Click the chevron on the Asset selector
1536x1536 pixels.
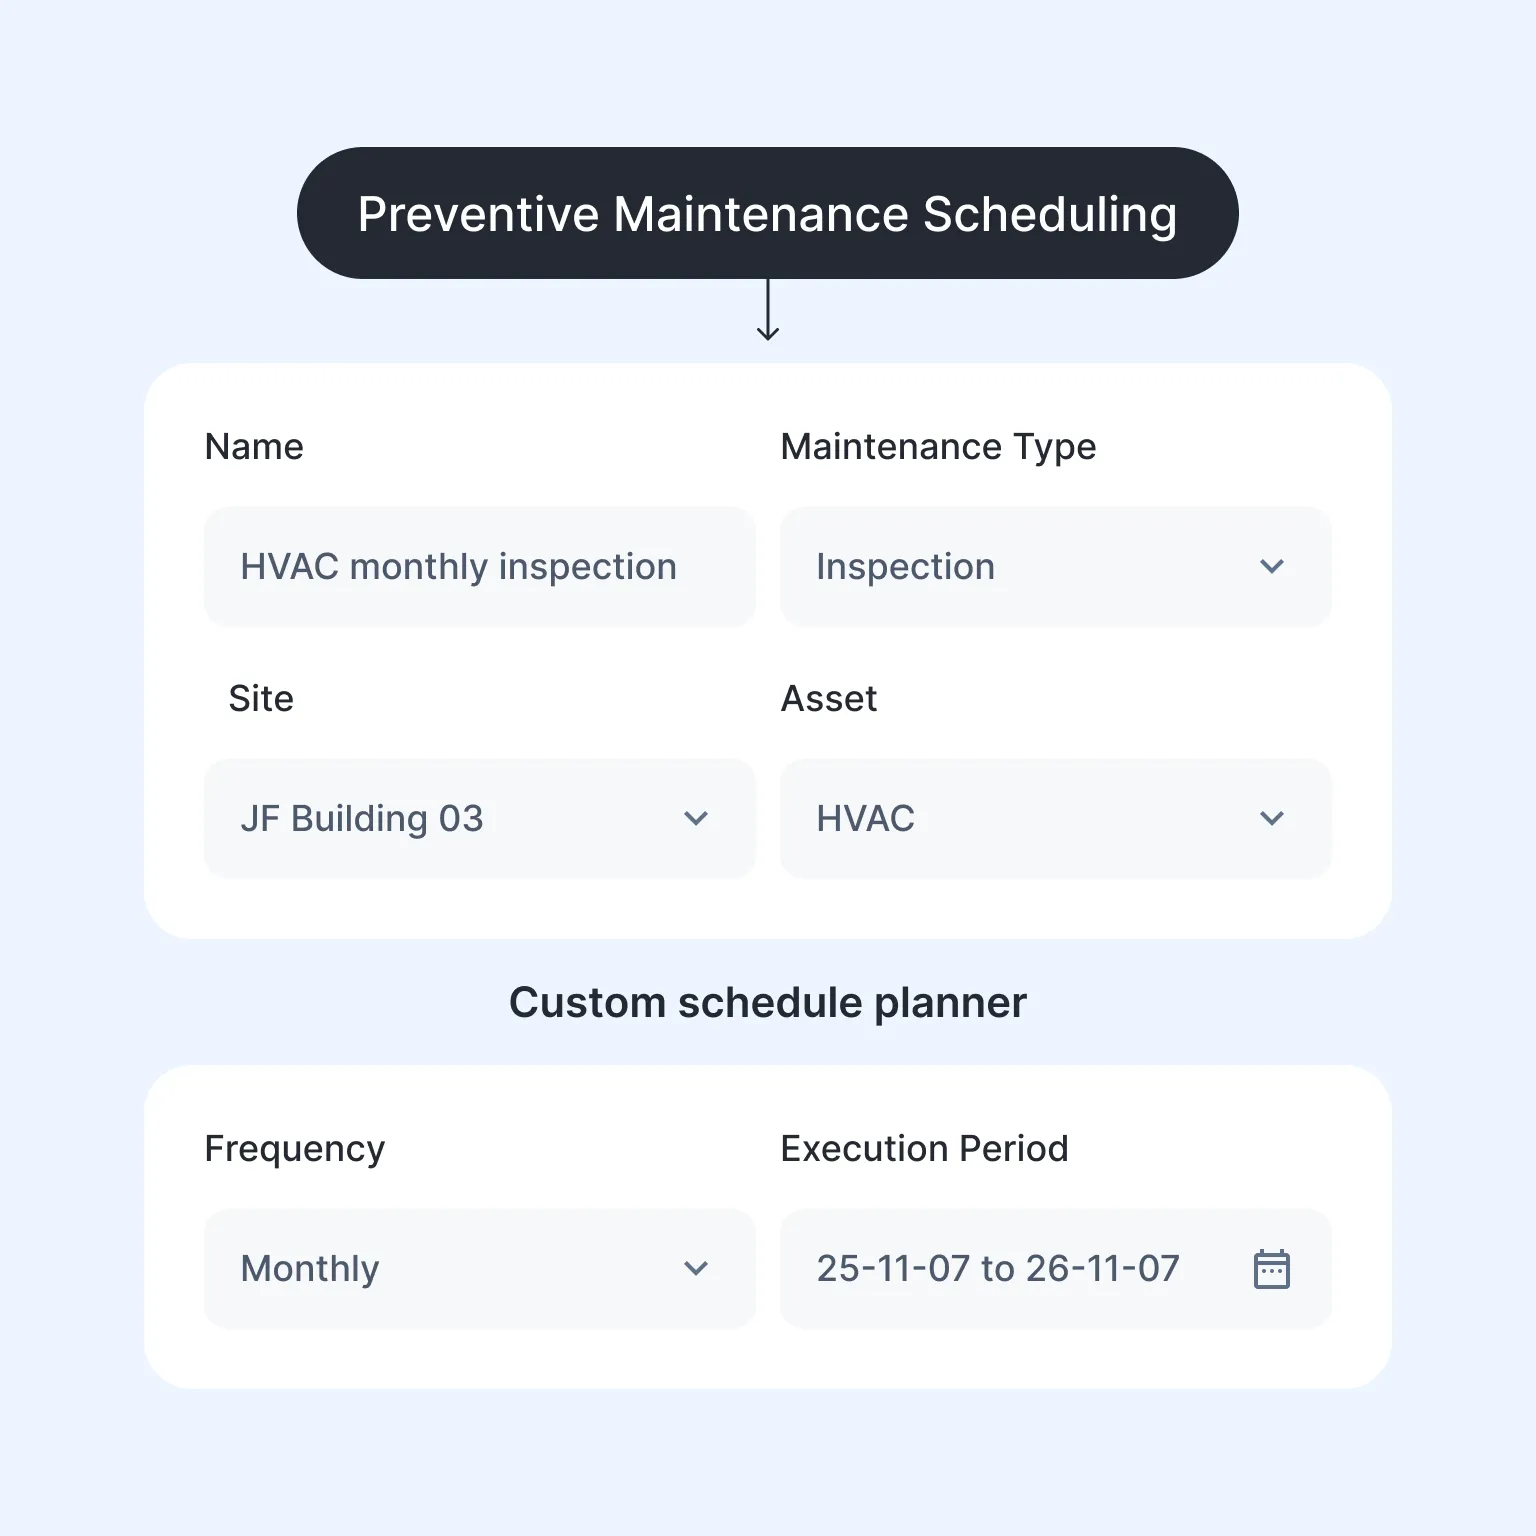point(1272,818)
